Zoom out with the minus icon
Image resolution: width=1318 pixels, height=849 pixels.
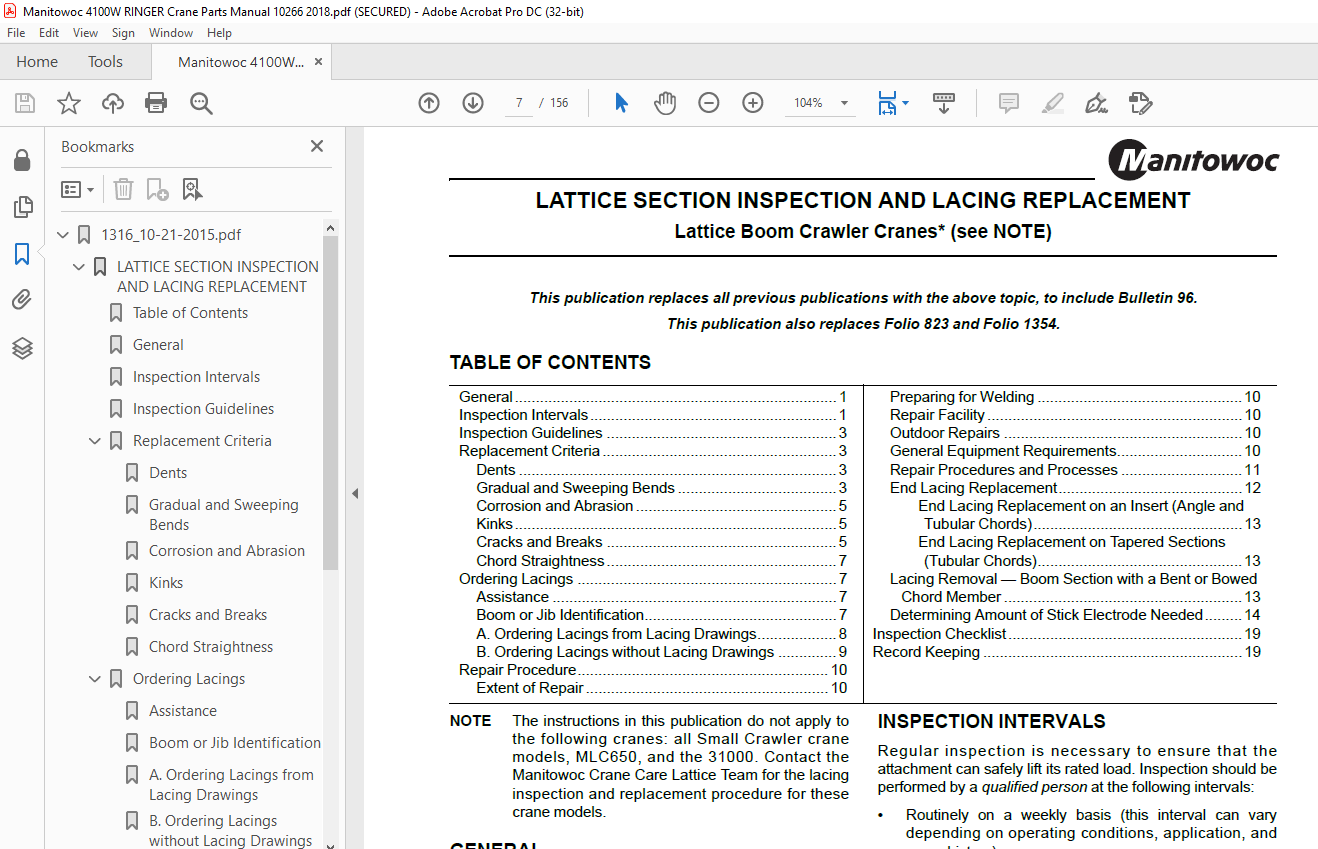(x=709, y=103)
